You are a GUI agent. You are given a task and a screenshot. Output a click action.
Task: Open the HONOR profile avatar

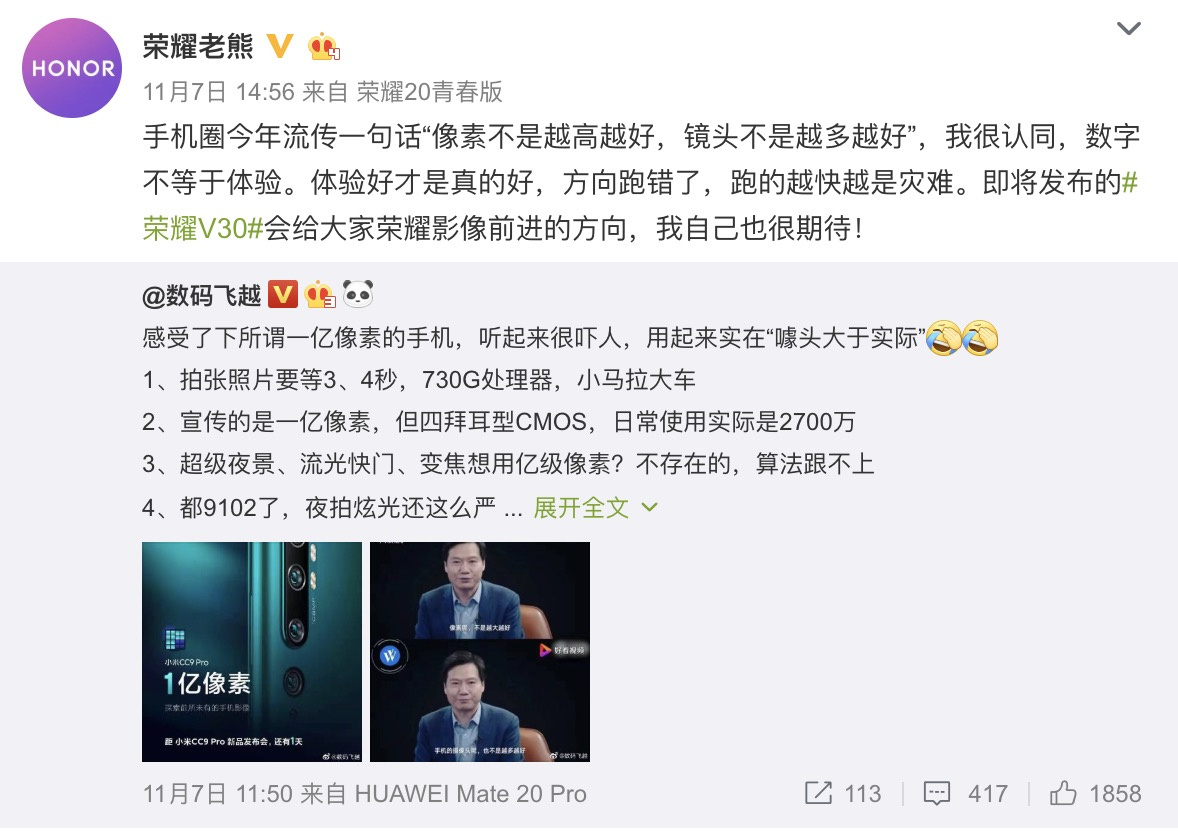pyautogui.click(x=72, y=68)
